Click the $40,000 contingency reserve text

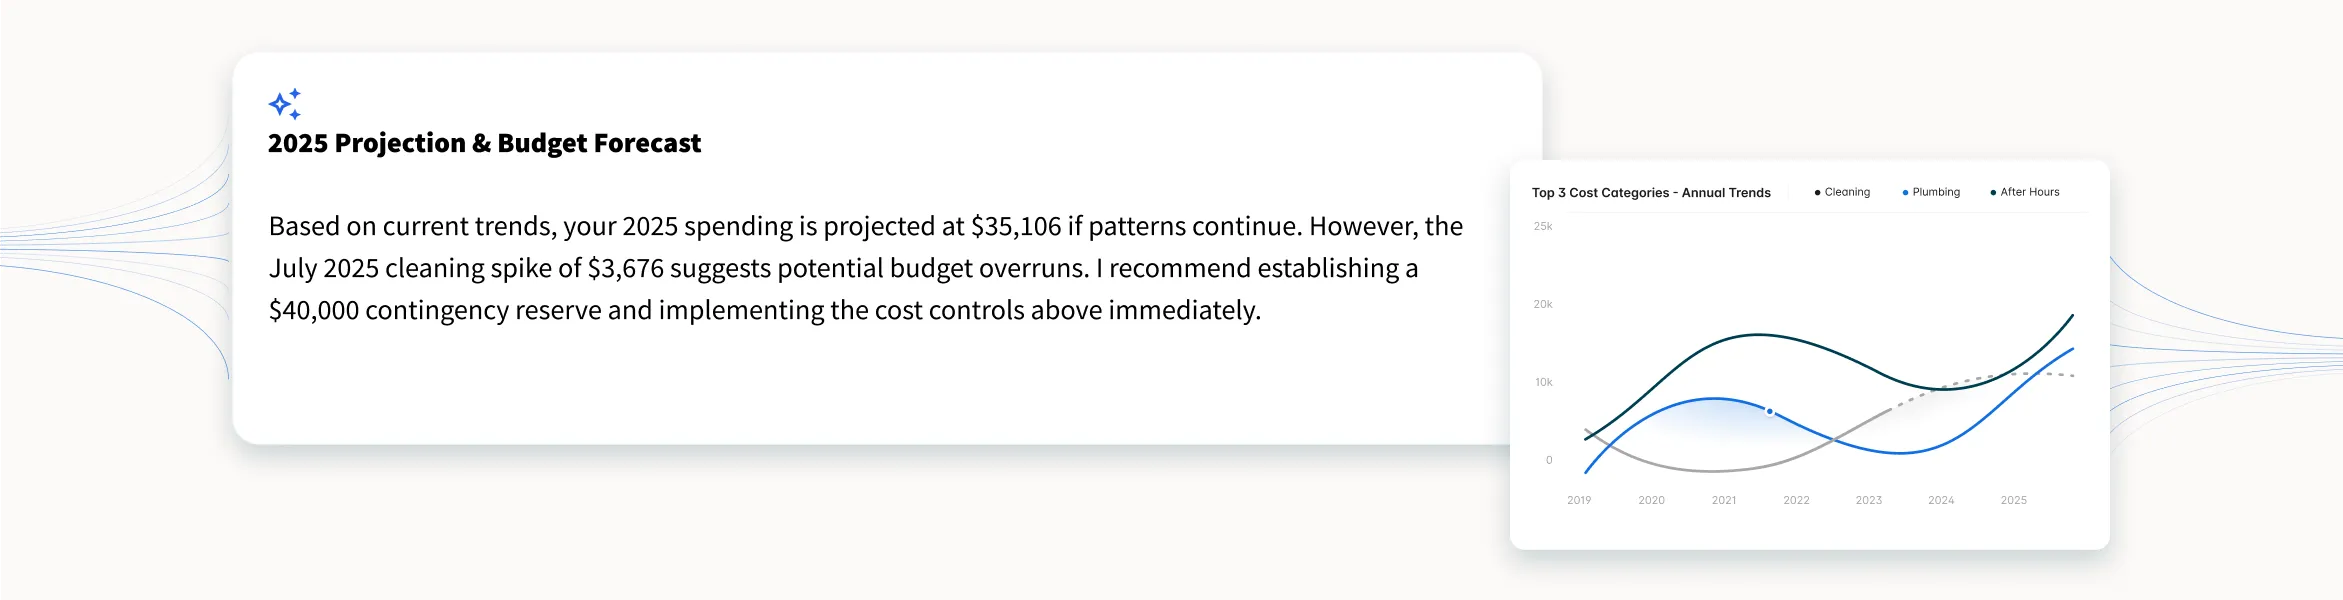click(314, 311)
